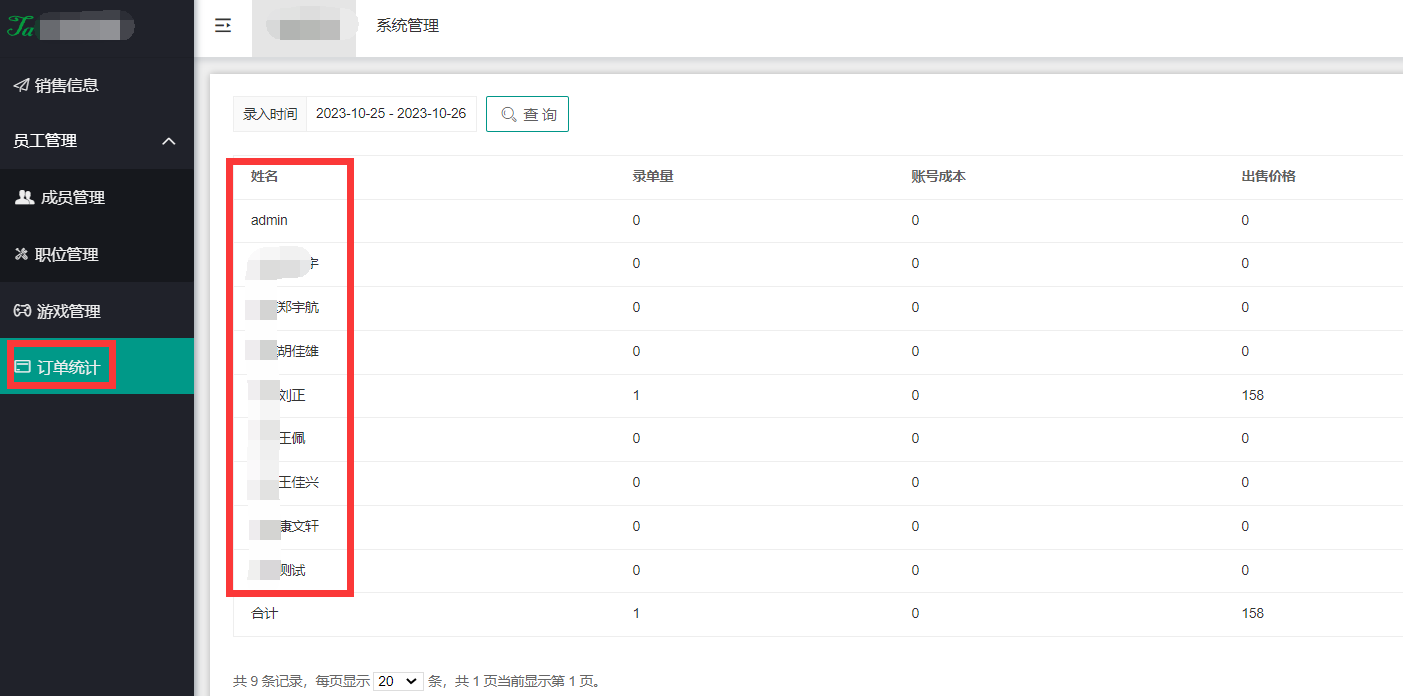Open the per-page 20 dropdown
The height and width of the screenshot is (696, 1403).
(x=398, y=681)
